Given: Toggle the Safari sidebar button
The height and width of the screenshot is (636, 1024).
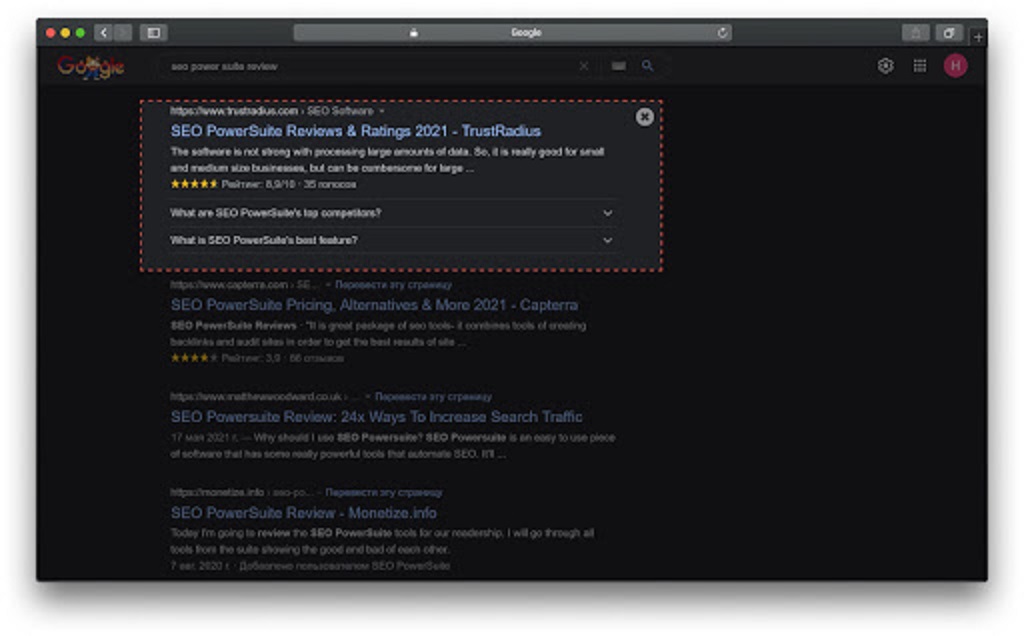Looking at the screenshot, I should (x=153, y=33).
